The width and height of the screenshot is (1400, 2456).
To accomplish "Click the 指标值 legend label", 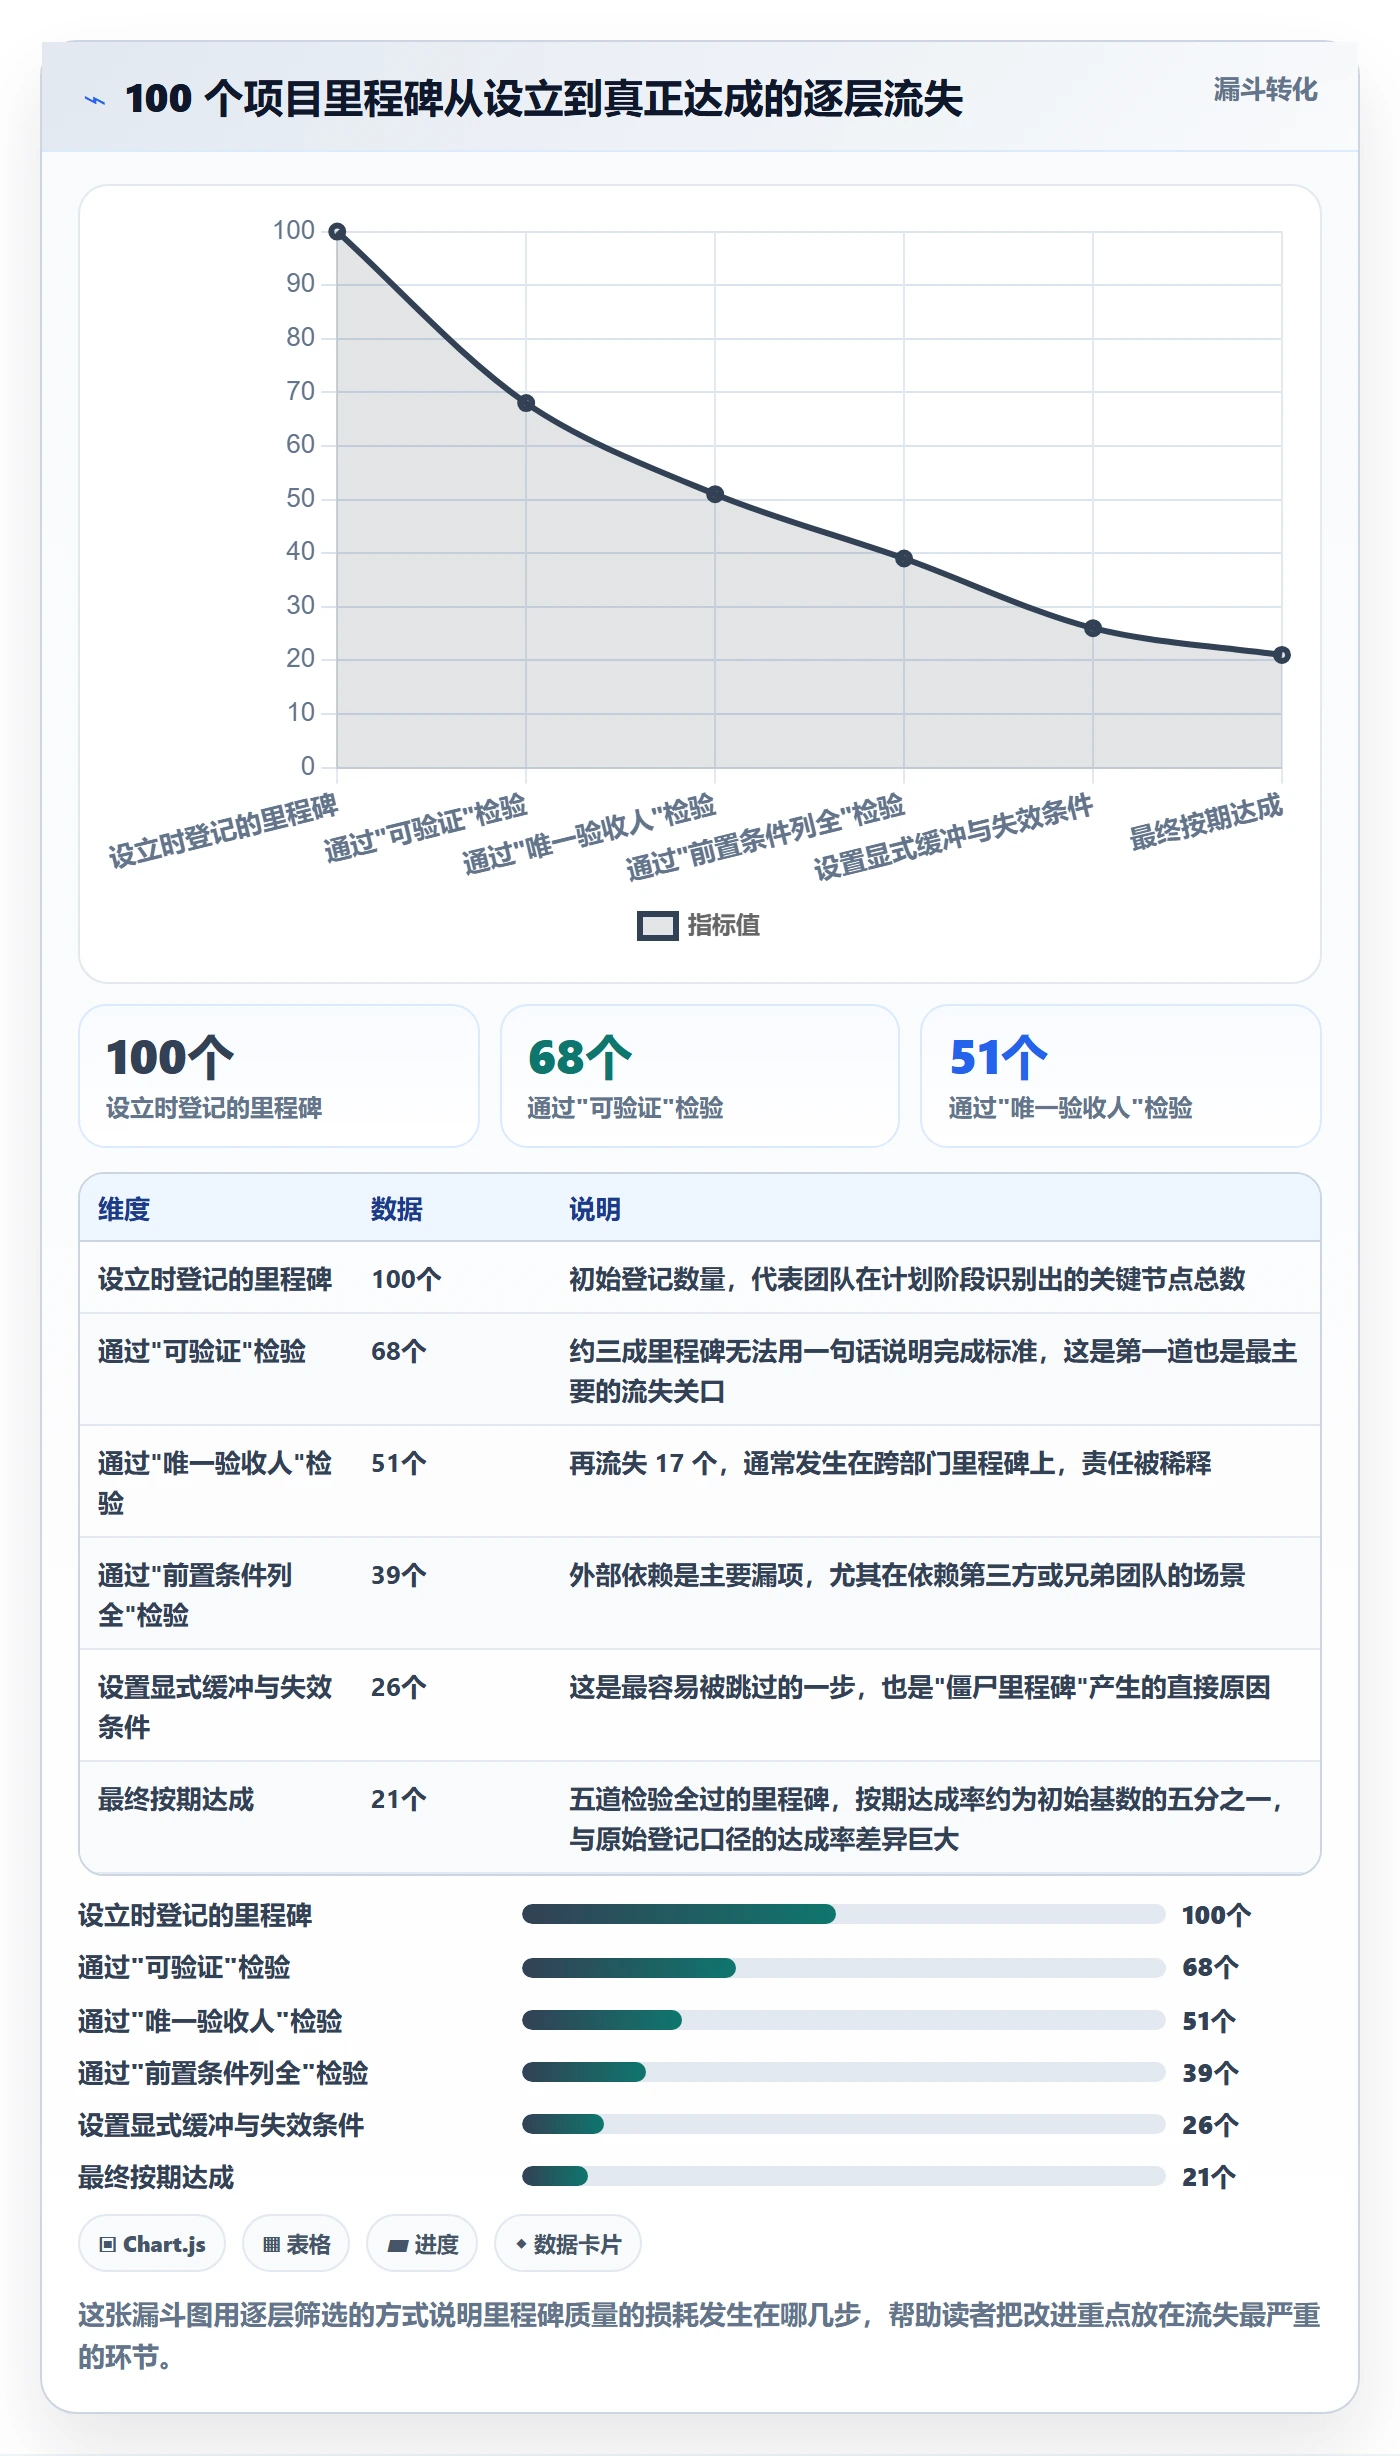I will (x=723, y=926).
